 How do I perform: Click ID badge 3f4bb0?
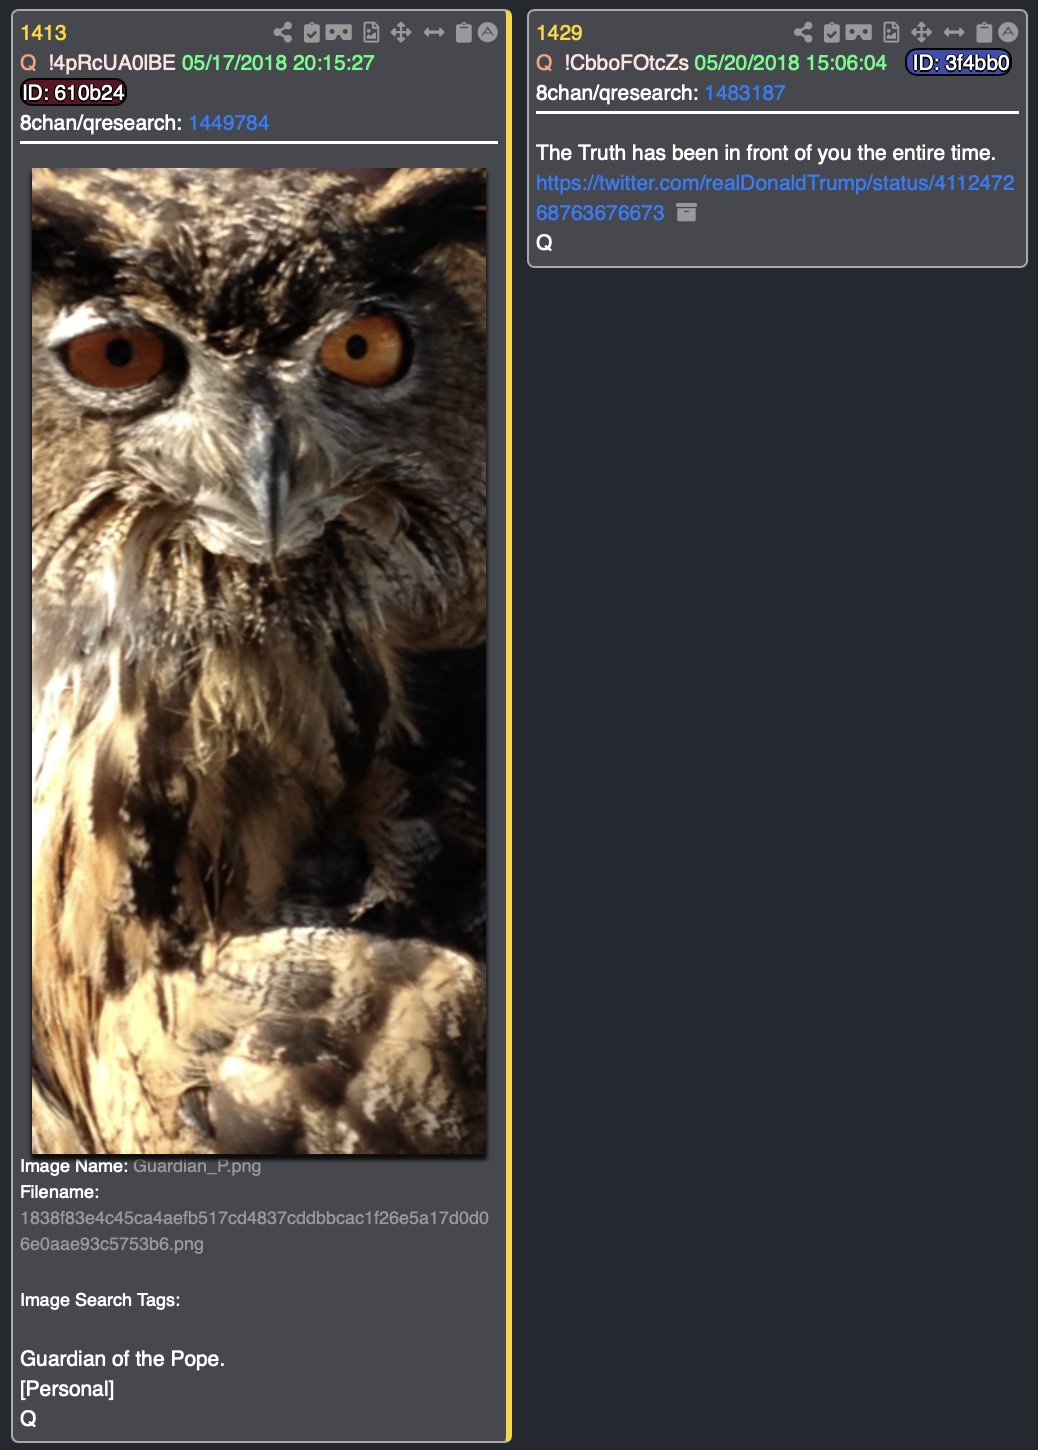(x=958, y=63)
